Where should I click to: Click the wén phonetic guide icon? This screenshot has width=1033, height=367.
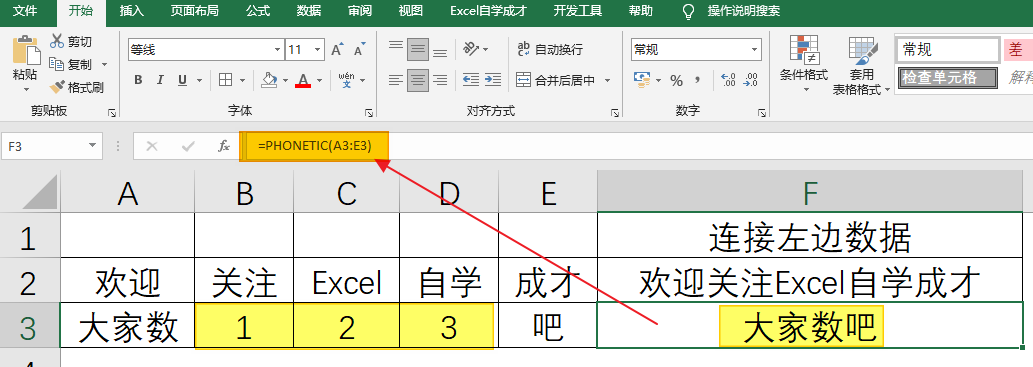coord(347,80)
